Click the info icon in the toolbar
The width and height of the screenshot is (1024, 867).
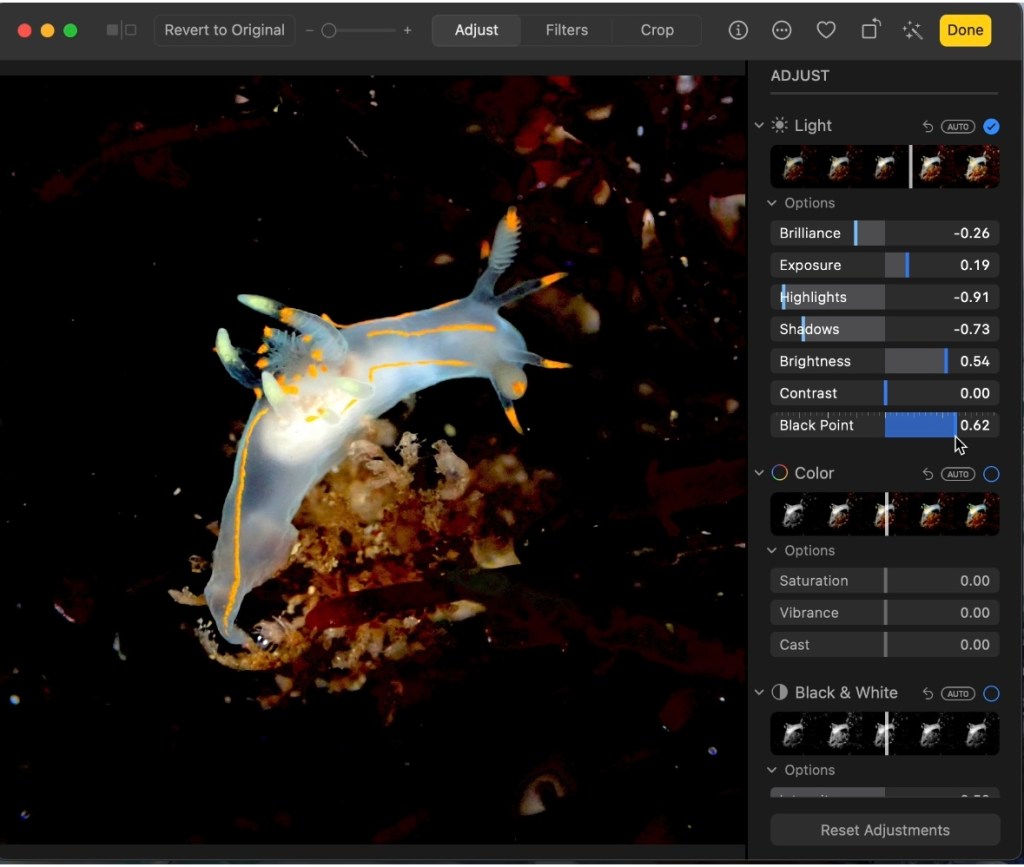click(x=738, y=30)
